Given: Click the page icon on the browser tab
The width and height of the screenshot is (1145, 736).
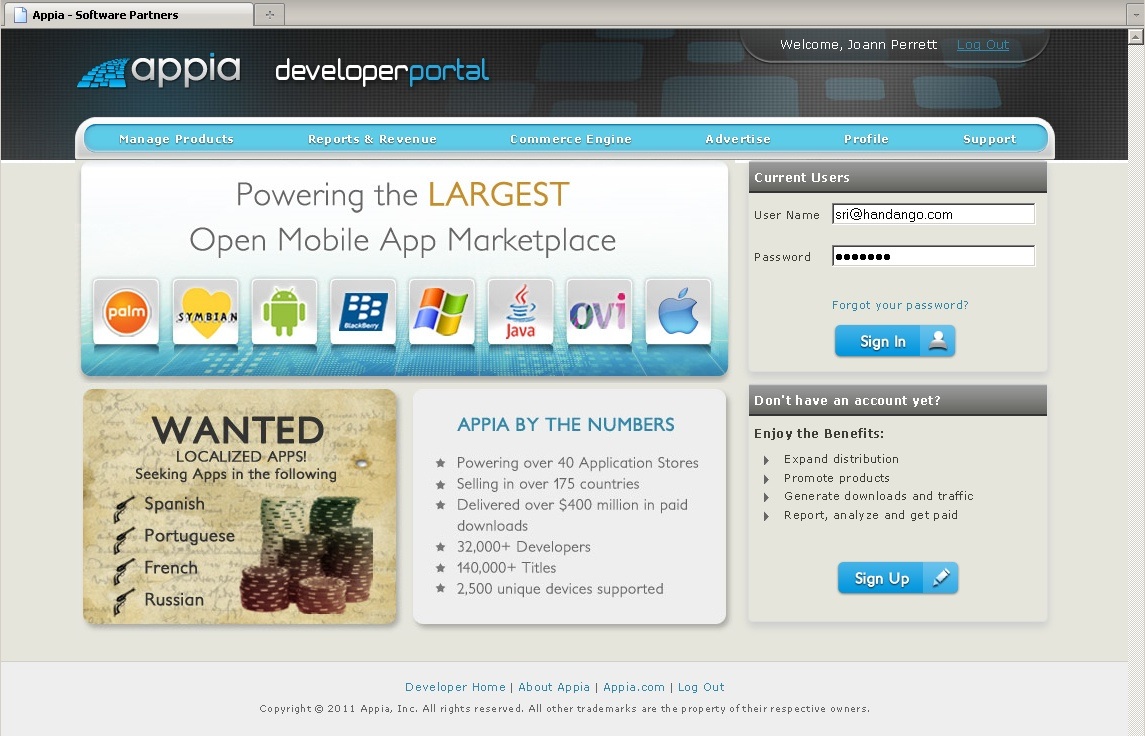Looking at the screenshot, I should coord(20,15).
